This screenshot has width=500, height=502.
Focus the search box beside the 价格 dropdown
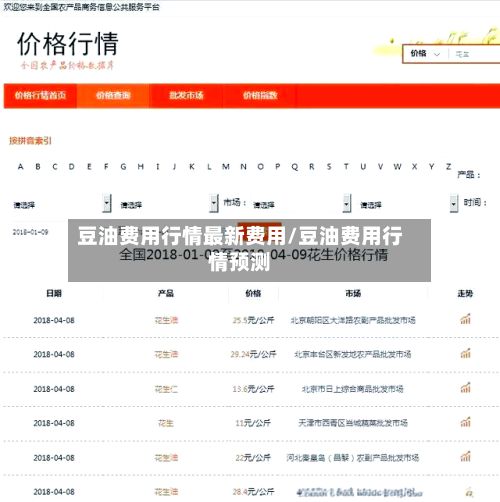point(475,54)
